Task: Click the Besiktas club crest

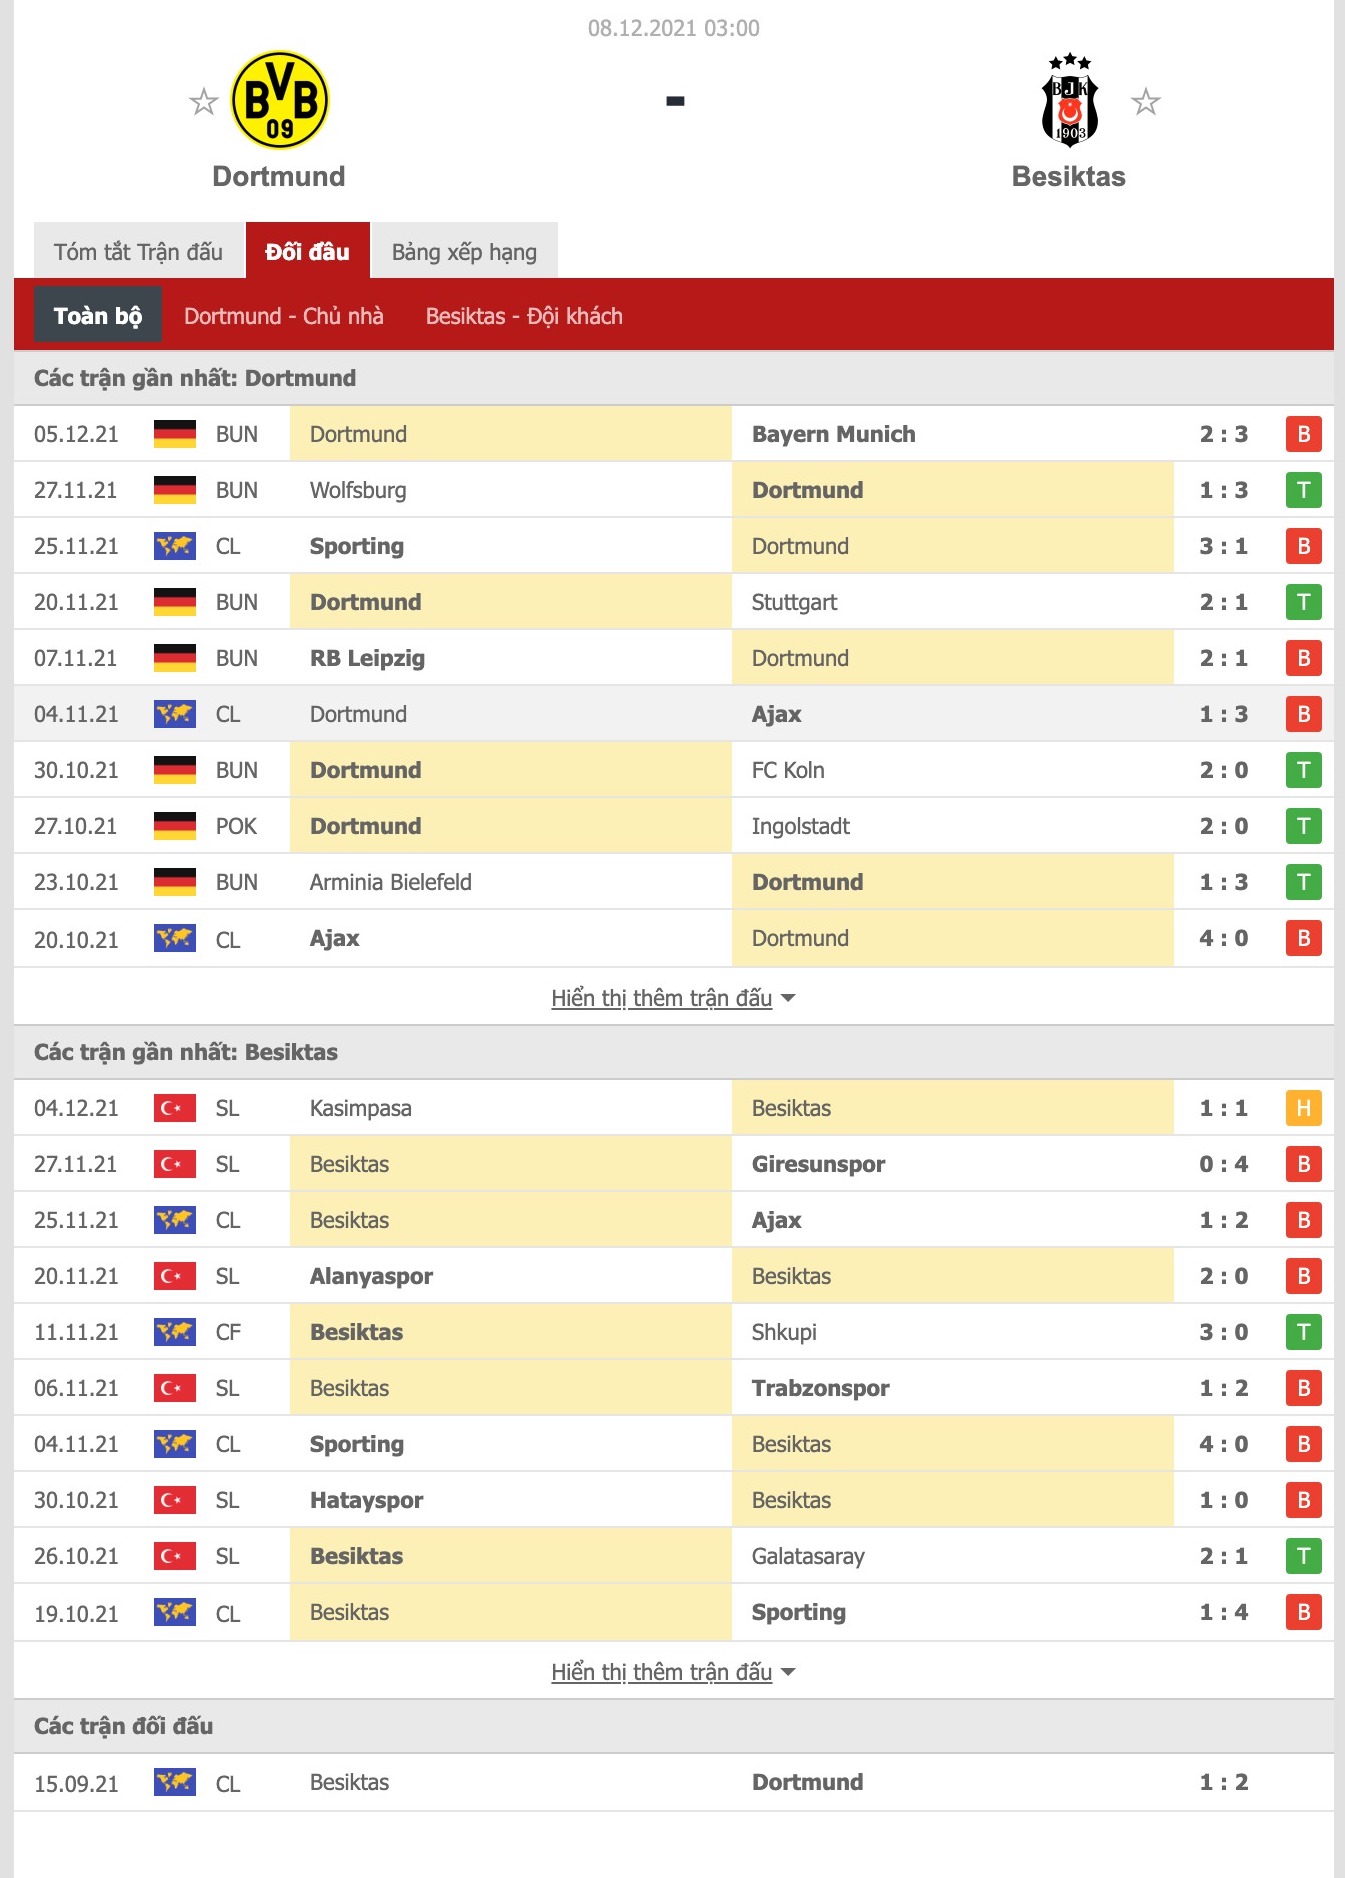Action: click(1069, 100)
